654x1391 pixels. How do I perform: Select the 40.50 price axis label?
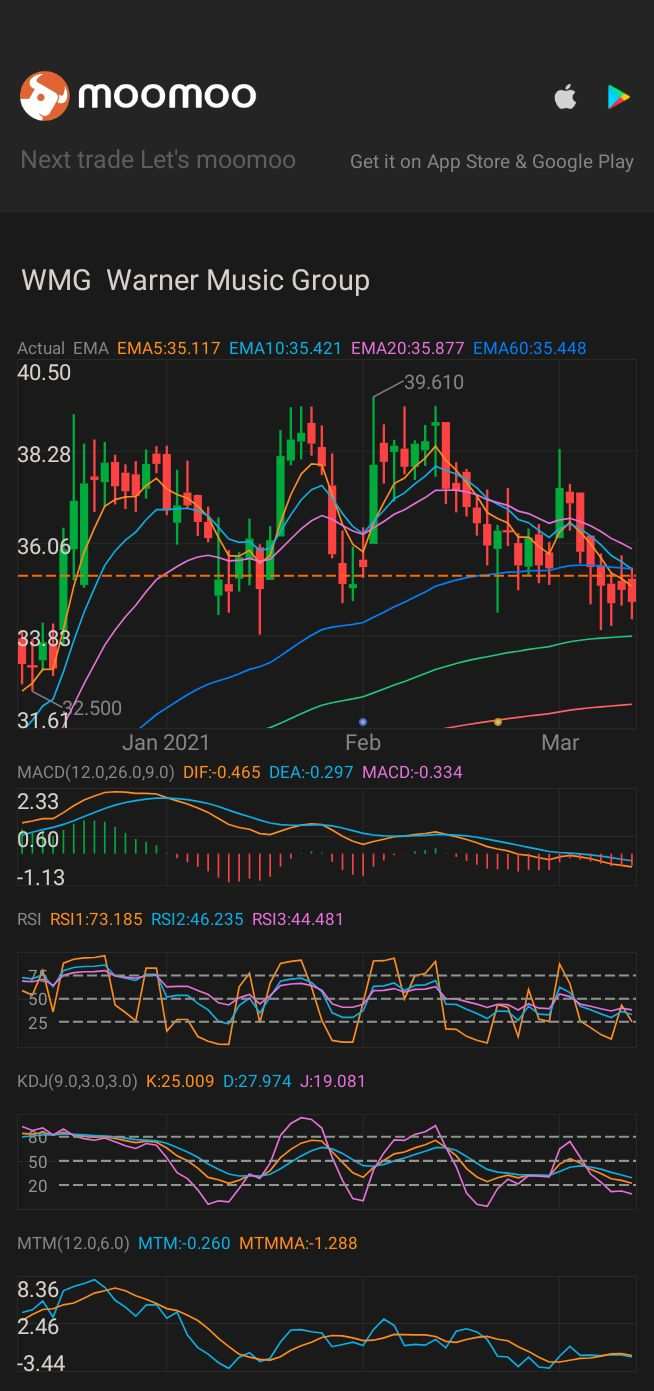[x=44, y=373]
